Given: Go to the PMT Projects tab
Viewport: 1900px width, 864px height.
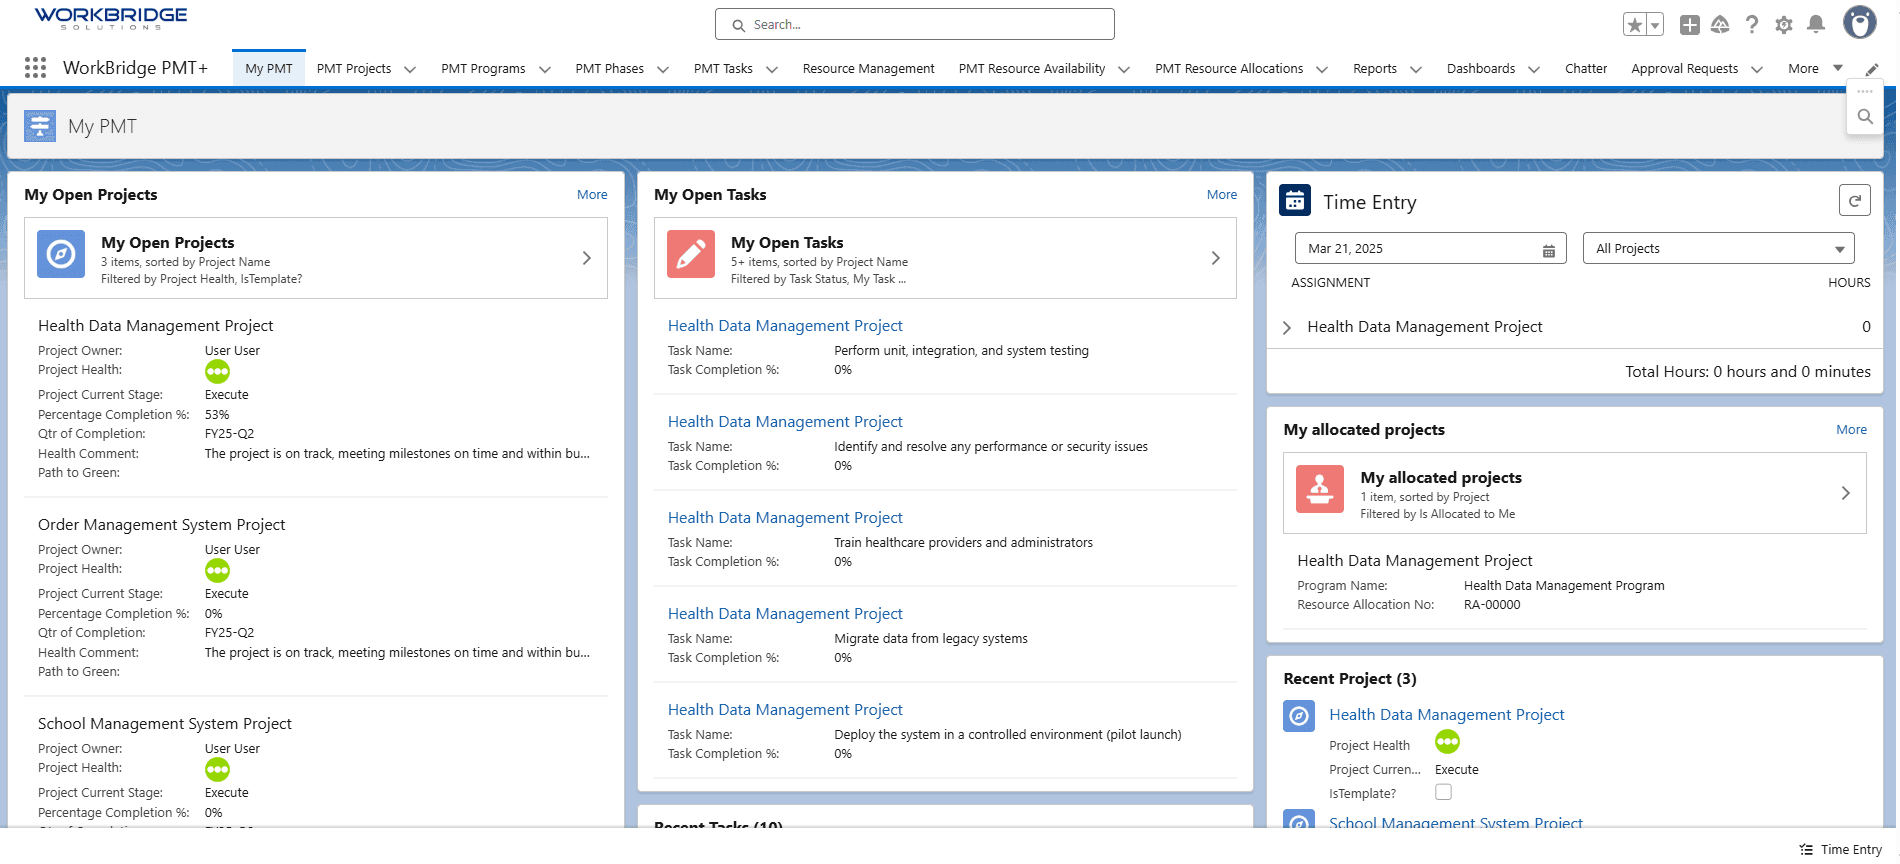Looking at the screenshot, I should pos(354,69).
